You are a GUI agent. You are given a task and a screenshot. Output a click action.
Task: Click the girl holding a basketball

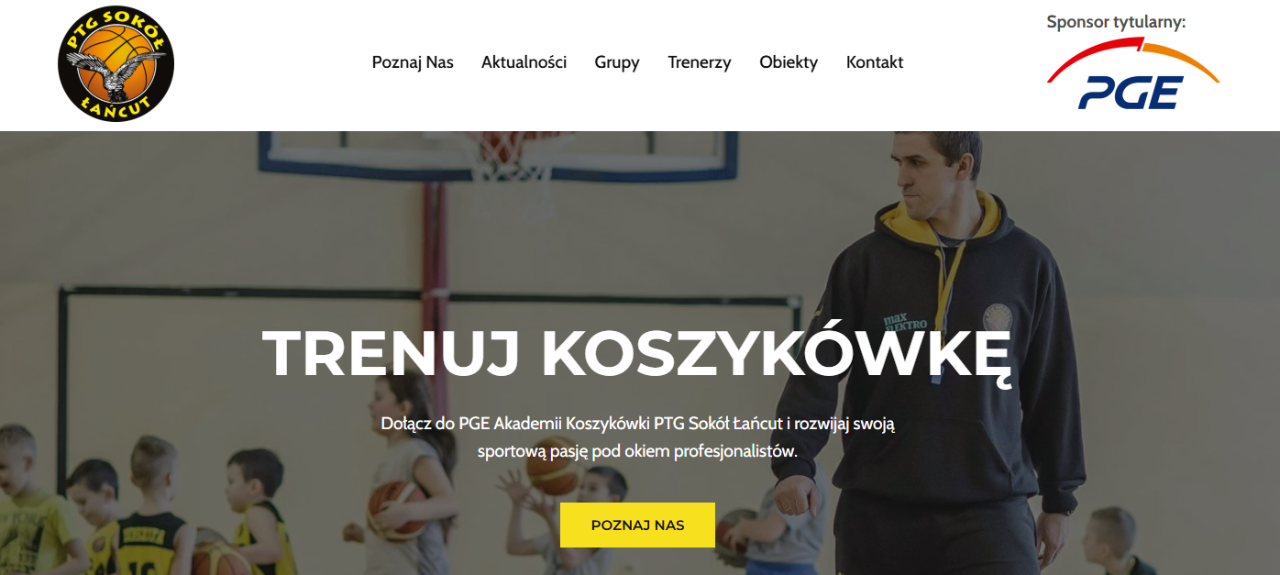coord(408,478)
